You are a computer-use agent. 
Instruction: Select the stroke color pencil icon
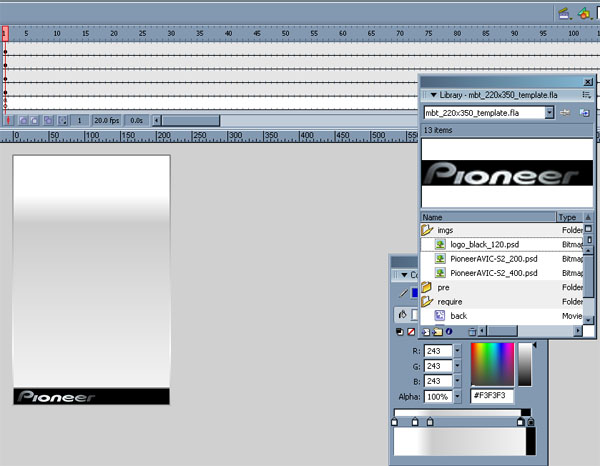(x=403, y=293)
